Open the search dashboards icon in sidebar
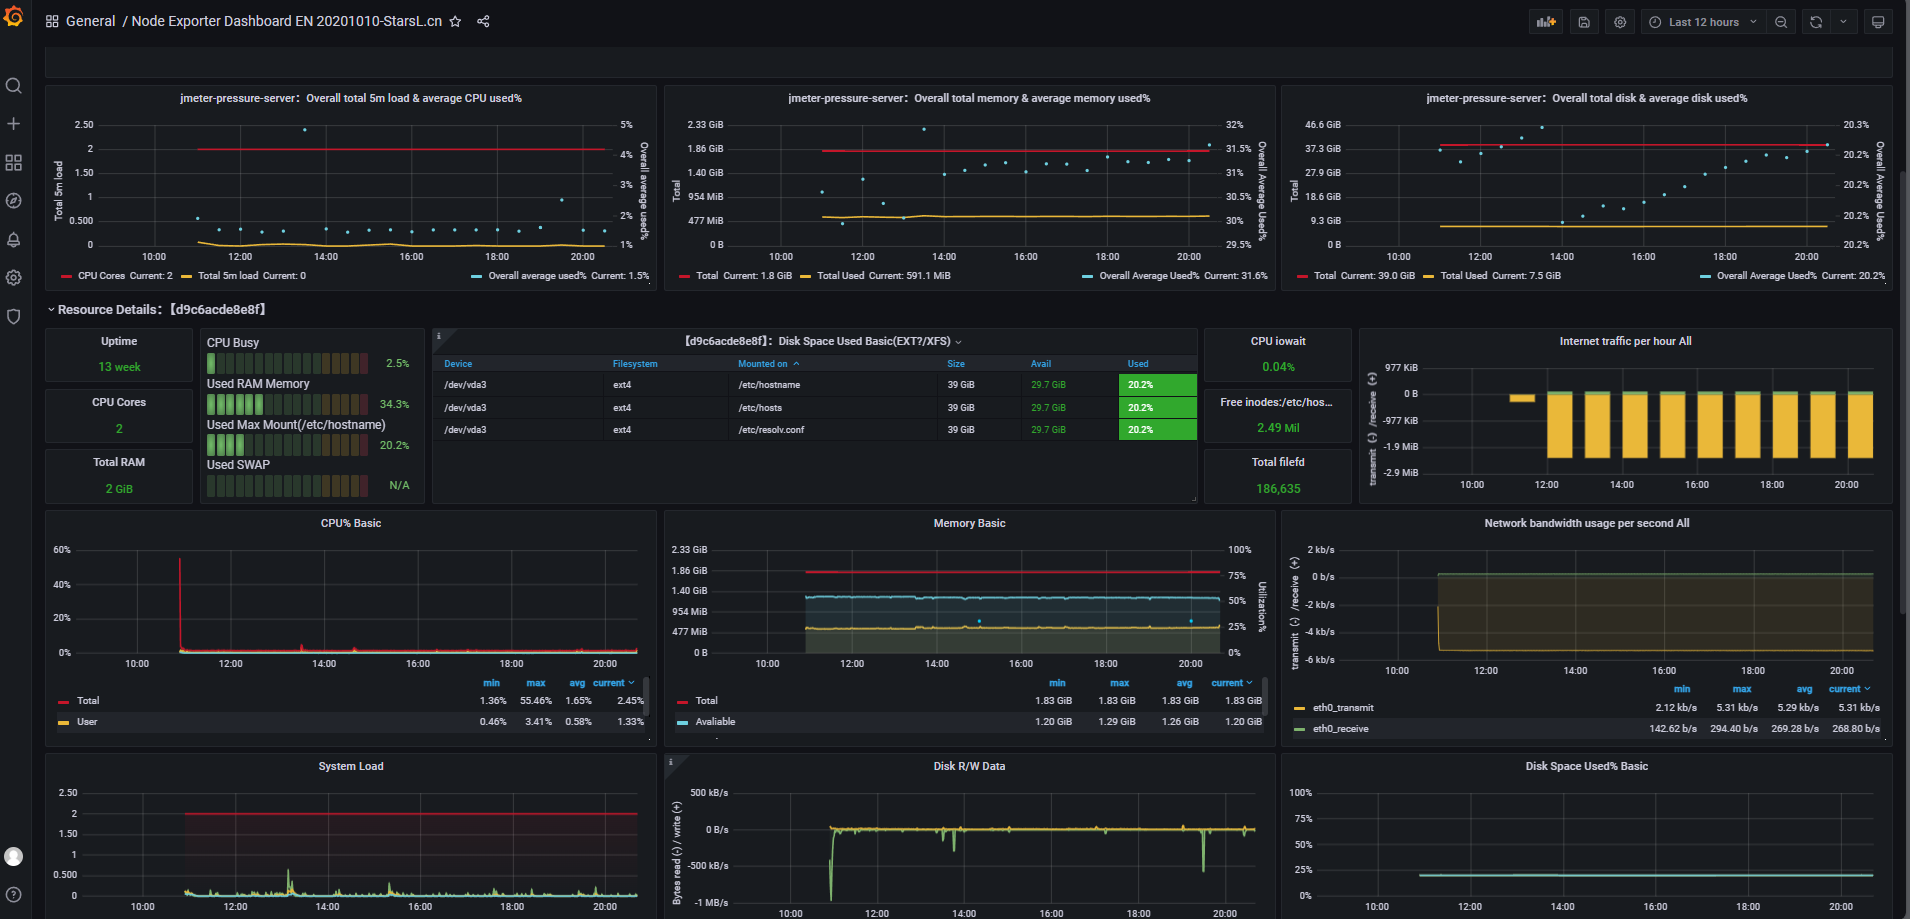The height and width of the screenshot is (919, 1910). coord(13,86)
